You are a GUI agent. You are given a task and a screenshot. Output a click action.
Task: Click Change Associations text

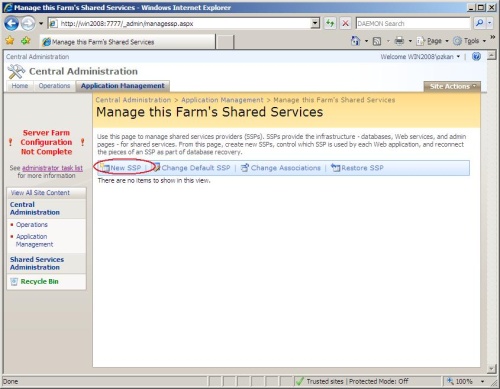click(x=286, y=168)
